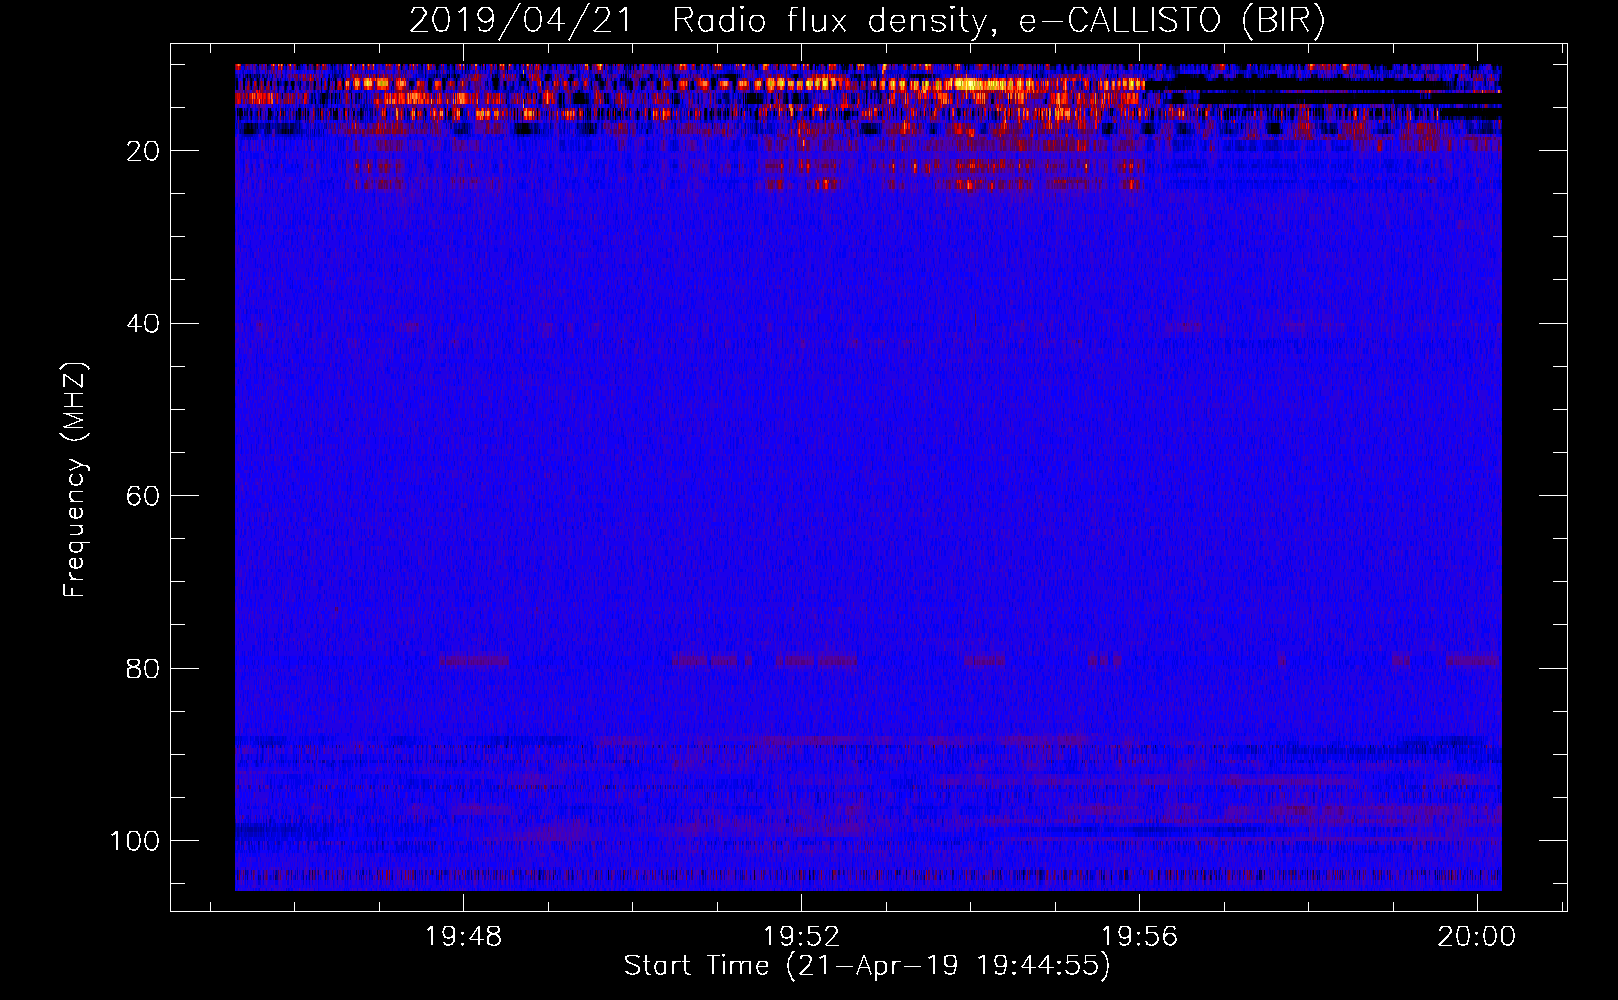Image resolution: width=1618 pixels, height=1000 pixels.
Task: Click the '20' frequency tick label
Action: [144, 151]
